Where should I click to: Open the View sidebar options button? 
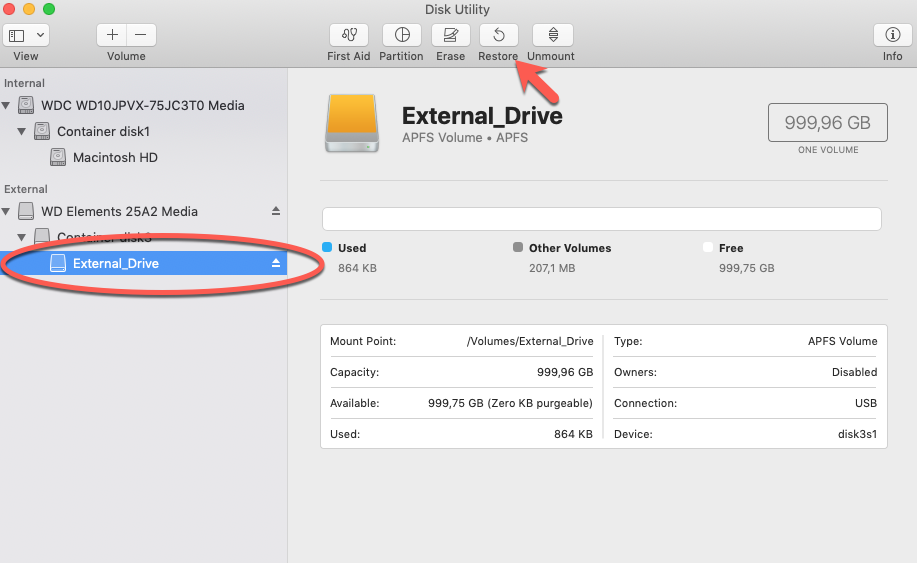click(16, 35)
